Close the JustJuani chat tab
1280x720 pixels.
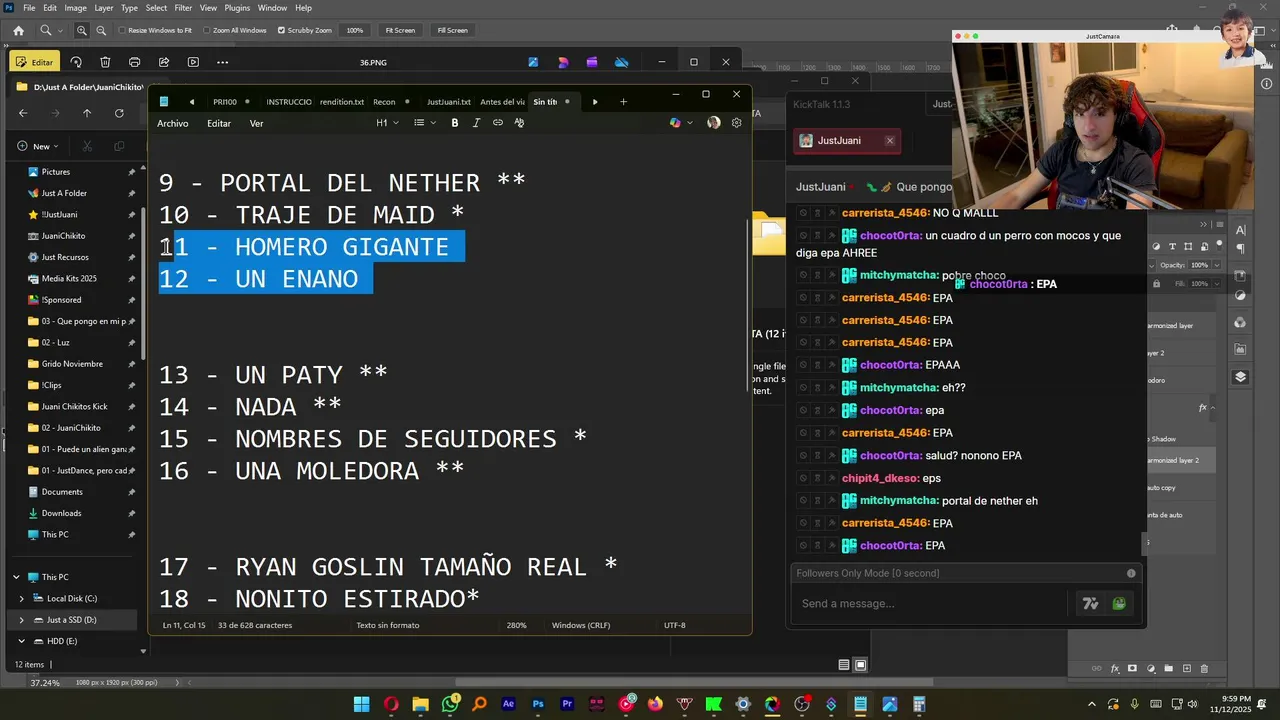point(890,141)
